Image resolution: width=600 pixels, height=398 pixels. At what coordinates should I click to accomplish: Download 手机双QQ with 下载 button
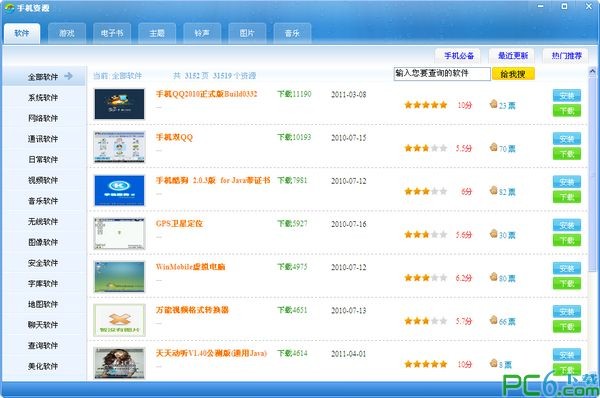[567, 154]
